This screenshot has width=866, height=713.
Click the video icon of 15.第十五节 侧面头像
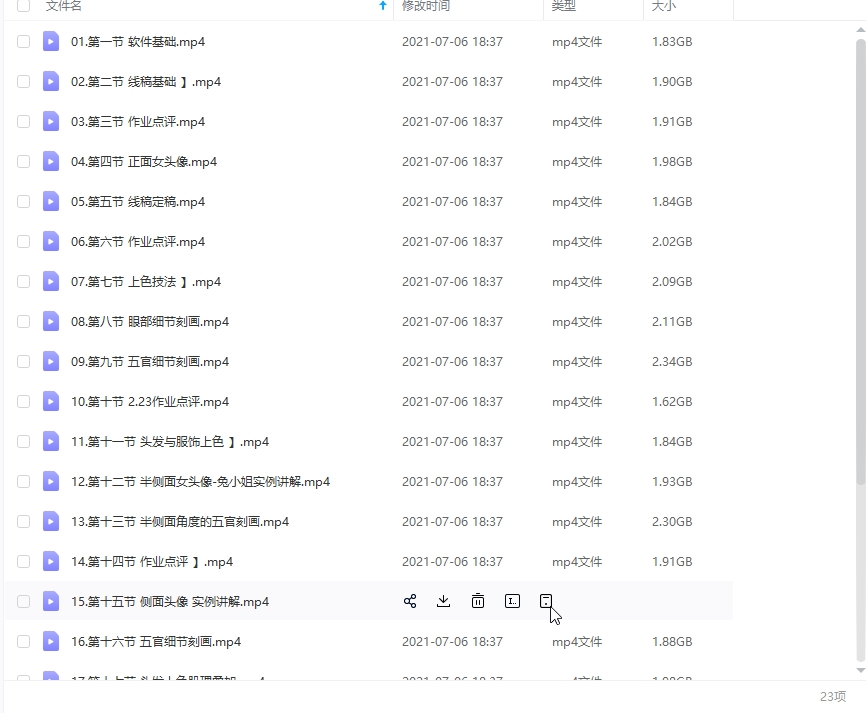coord(51,601)
